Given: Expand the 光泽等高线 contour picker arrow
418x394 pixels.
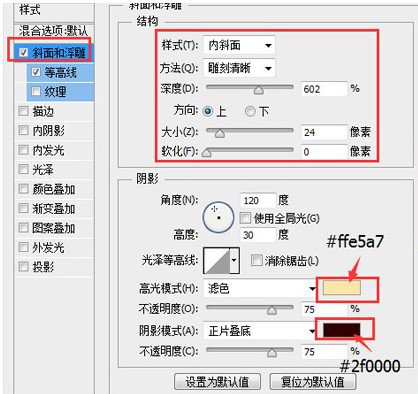Looking at the screenshot, I should point(234,260).
